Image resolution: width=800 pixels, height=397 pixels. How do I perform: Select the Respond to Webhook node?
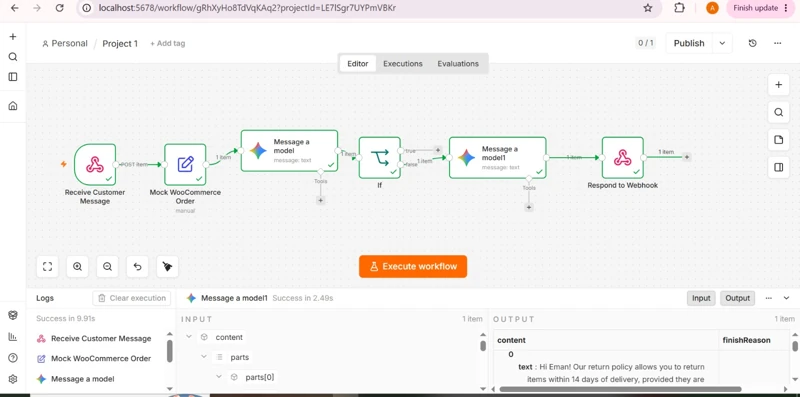click(x=622, y=157)
